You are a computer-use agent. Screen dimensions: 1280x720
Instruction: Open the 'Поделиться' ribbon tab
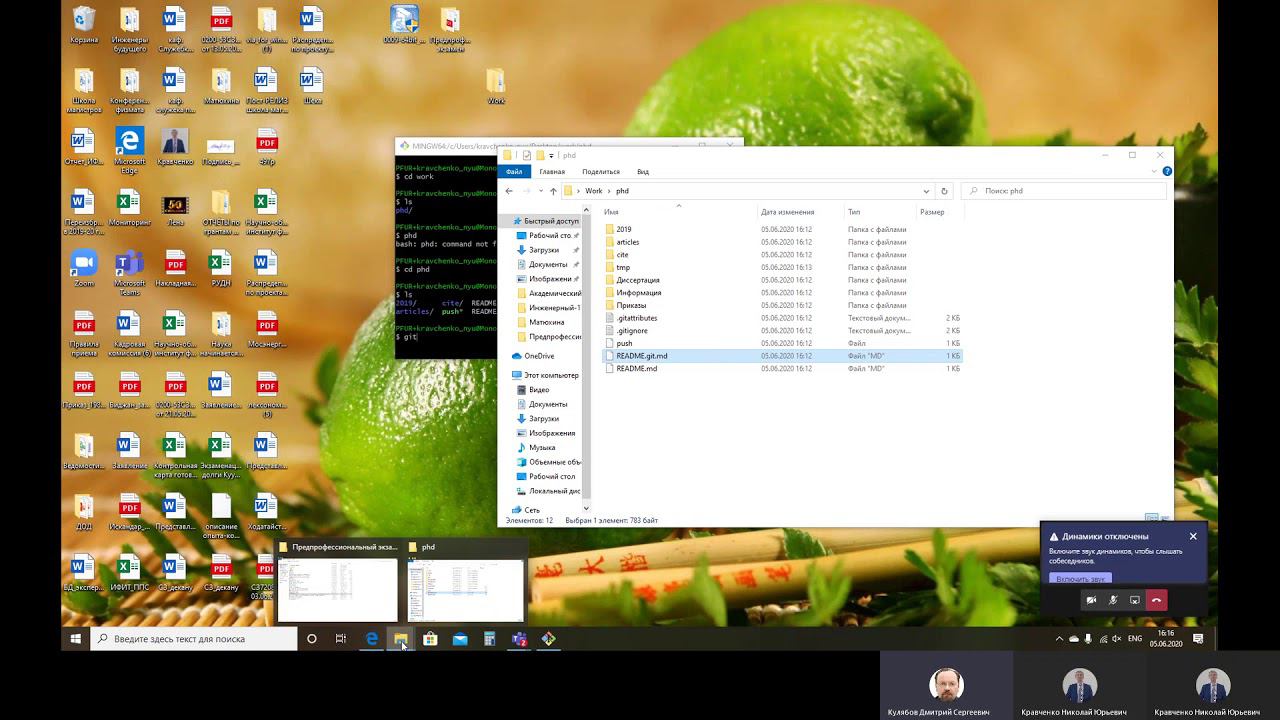(x=601, y=172)
